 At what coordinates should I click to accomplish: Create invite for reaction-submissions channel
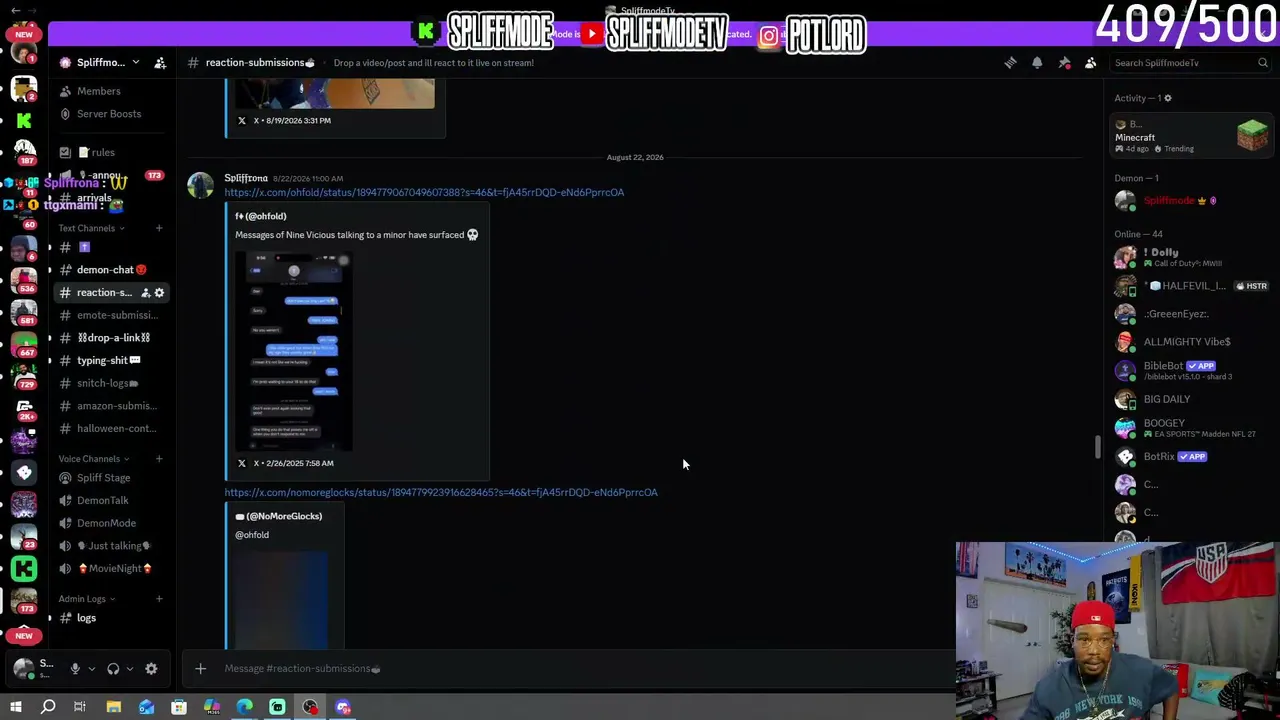coord(145,293)
